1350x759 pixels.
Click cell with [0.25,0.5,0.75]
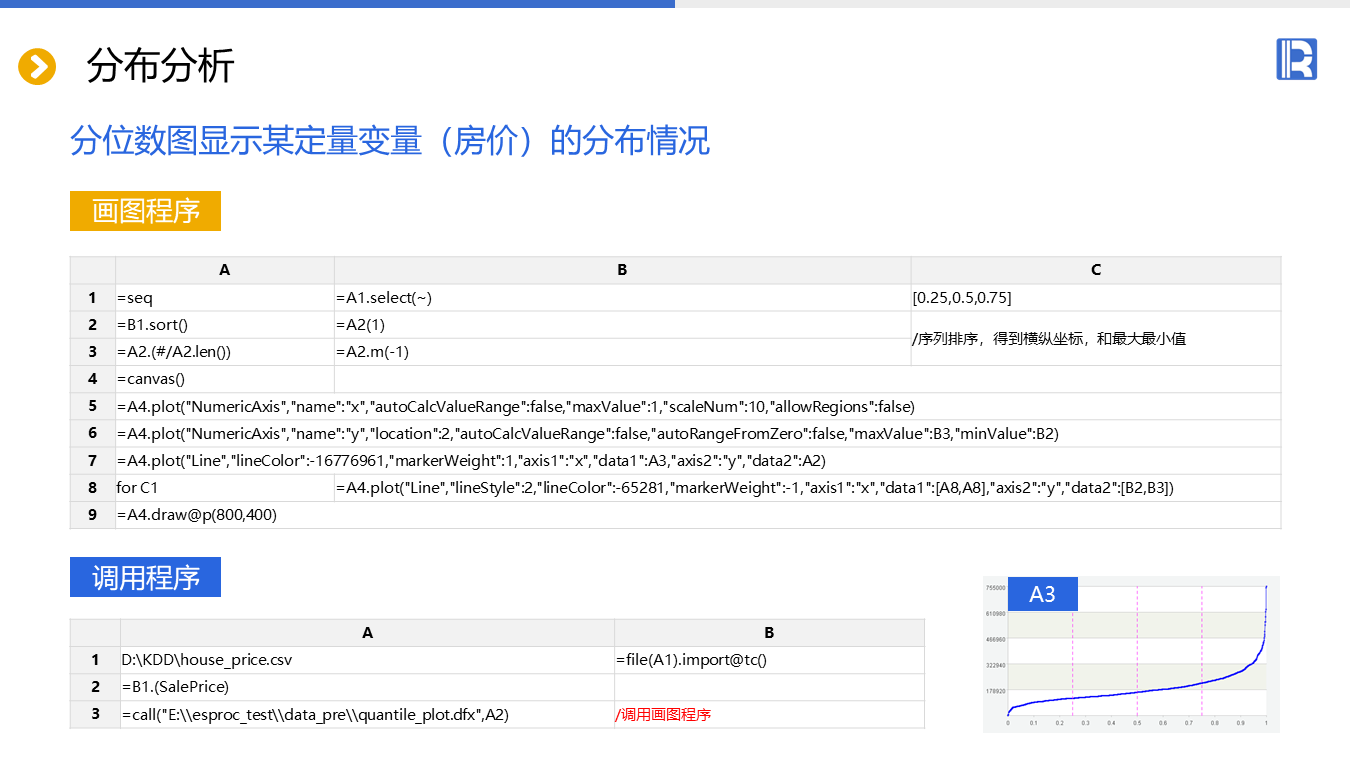coord(1095,298)
